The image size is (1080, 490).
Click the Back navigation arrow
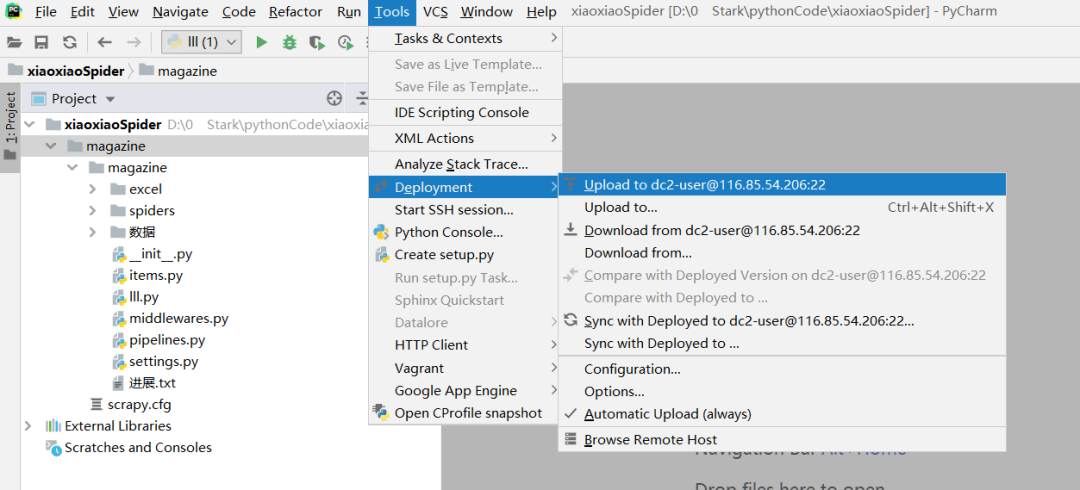click(x=105, y=42)
